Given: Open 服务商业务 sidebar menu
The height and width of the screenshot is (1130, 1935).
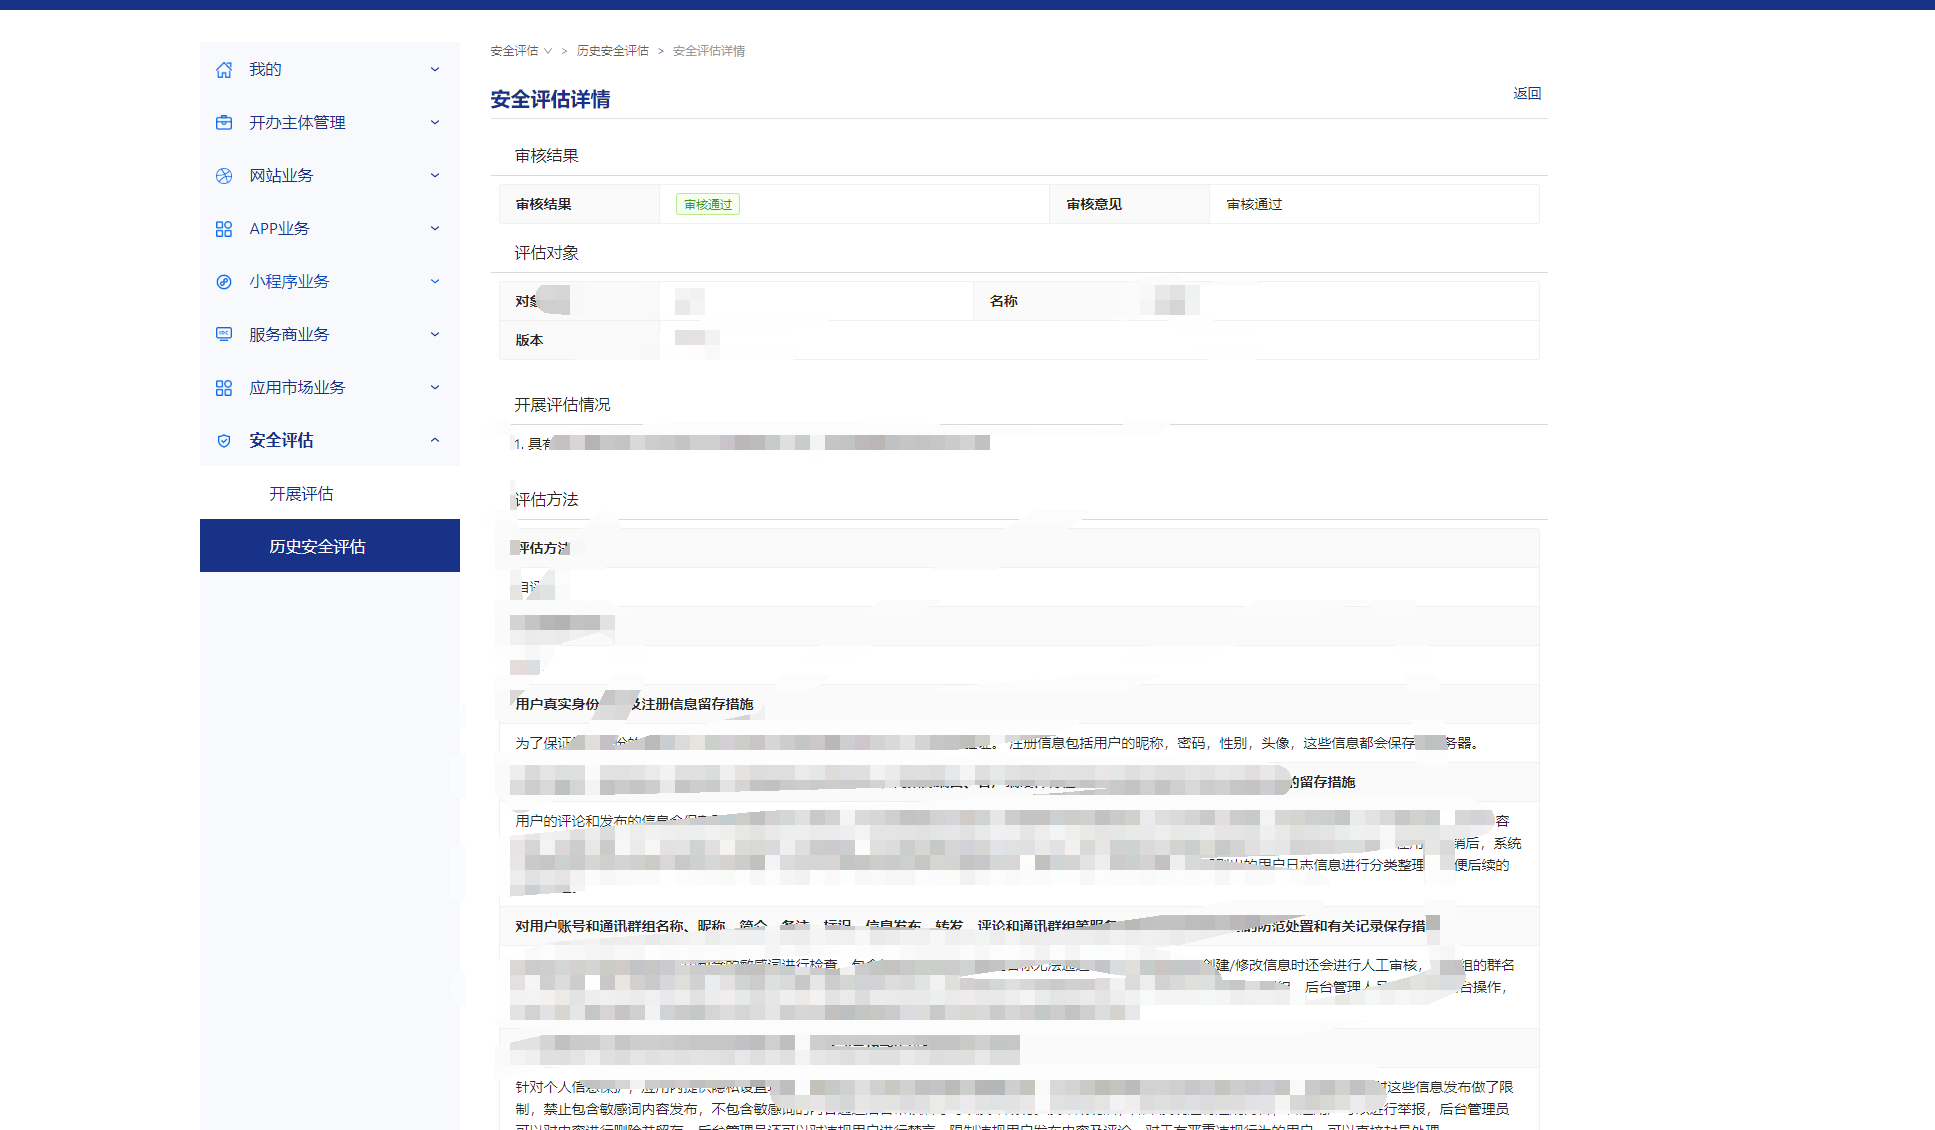Looking at the screenshot, I should (330, 335).
